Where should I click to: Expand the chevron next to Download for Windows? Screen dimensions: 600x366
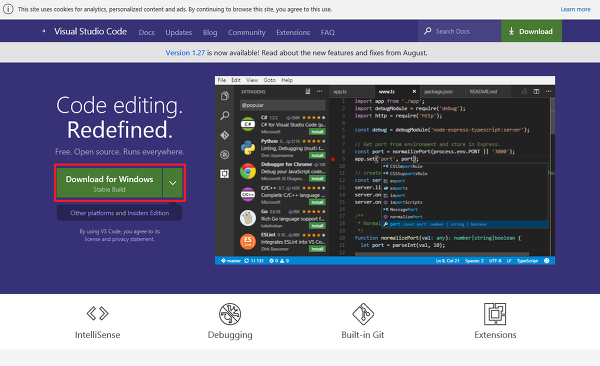point(173,183)
